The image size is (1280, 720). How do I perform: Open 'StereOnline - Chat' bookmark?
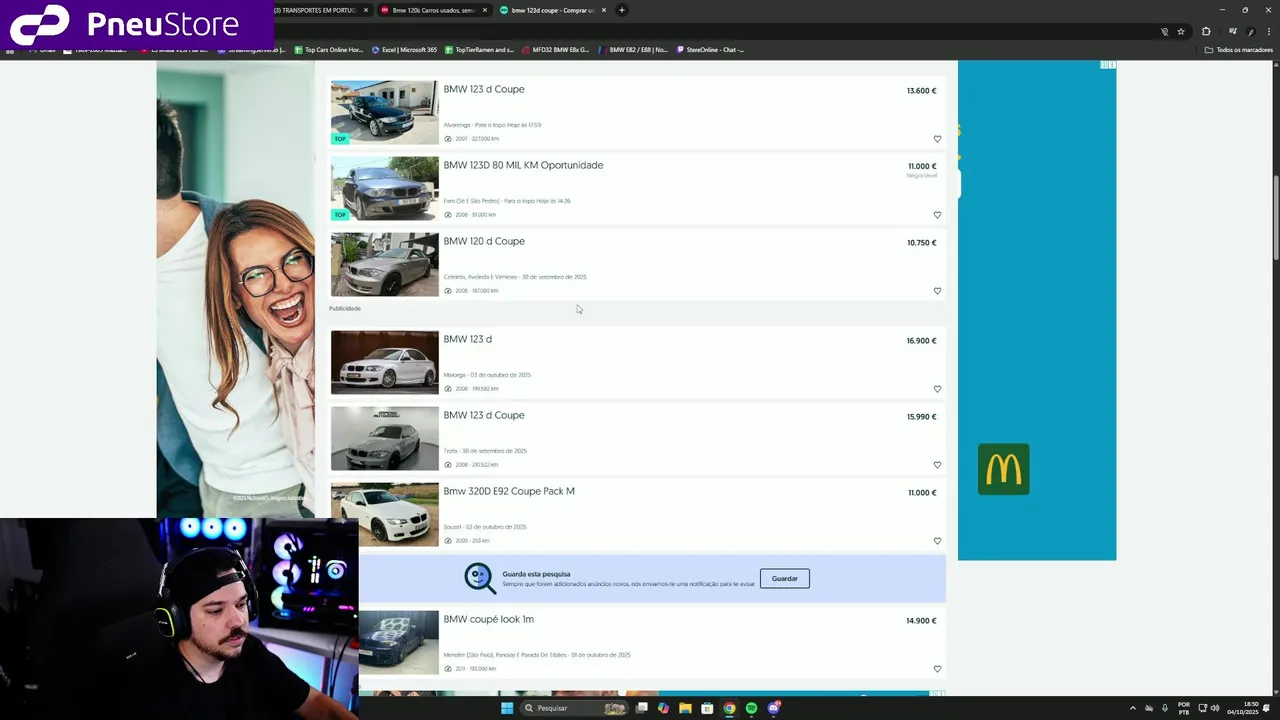click(710, 49)
